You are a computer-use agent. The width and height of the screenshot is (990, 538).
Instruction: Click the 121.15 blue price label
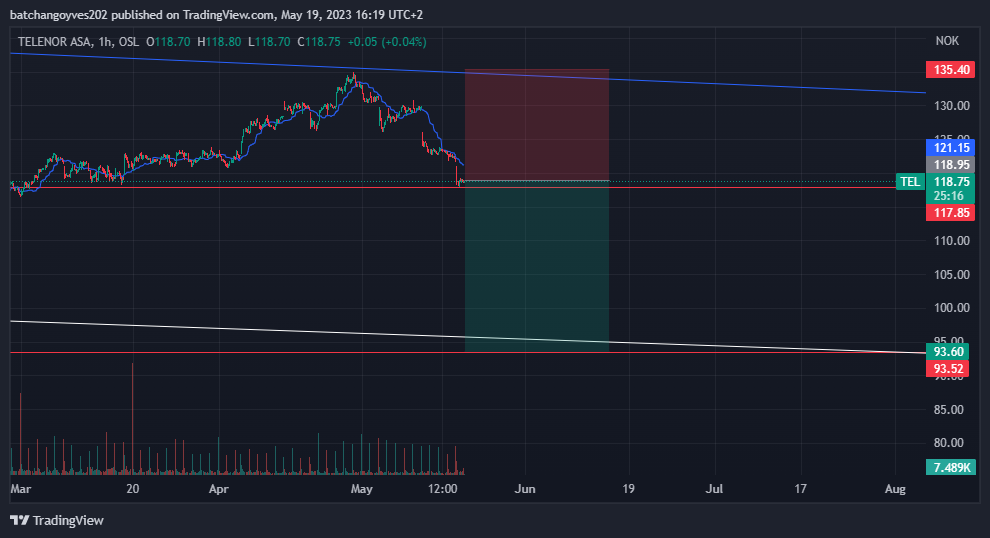click(x=950, y=148)
